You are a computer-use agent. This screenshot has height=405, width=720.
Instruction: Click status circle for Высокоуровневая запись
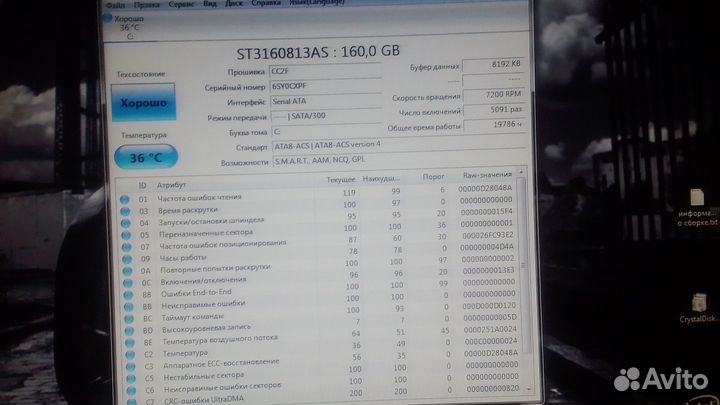pos(129,331)
